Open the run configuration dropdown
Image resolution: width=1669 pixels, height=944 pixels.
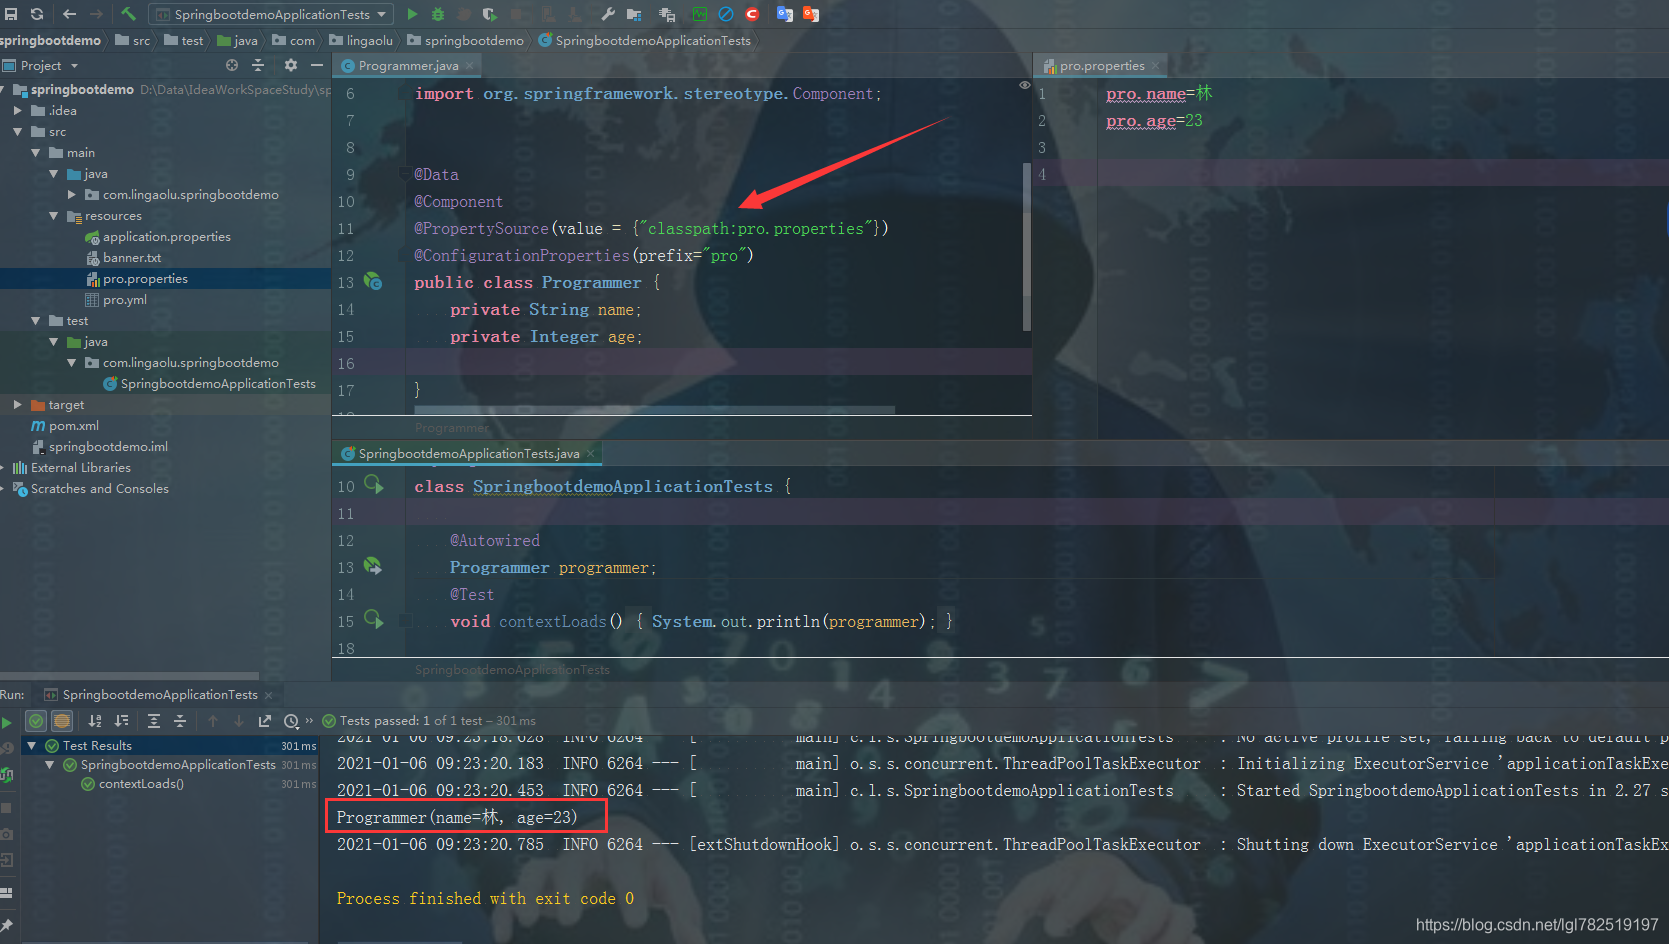pos(272,14)
